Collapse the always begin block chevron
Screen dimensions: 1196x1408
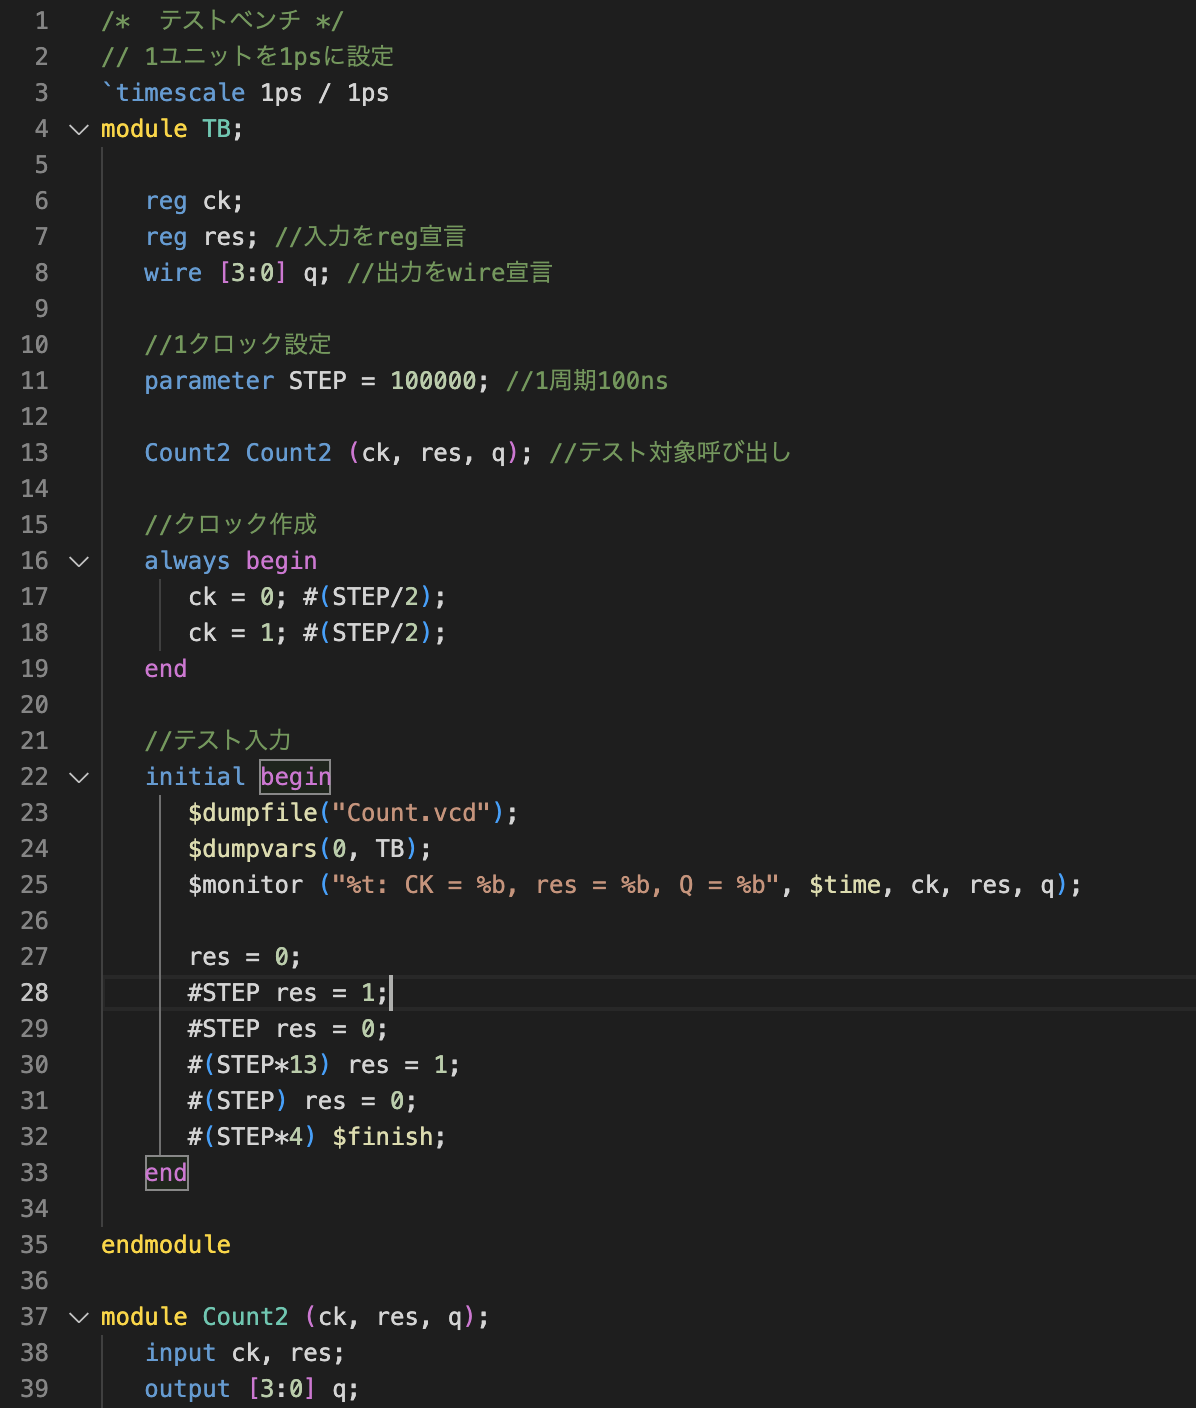click(x=79, y=561)
